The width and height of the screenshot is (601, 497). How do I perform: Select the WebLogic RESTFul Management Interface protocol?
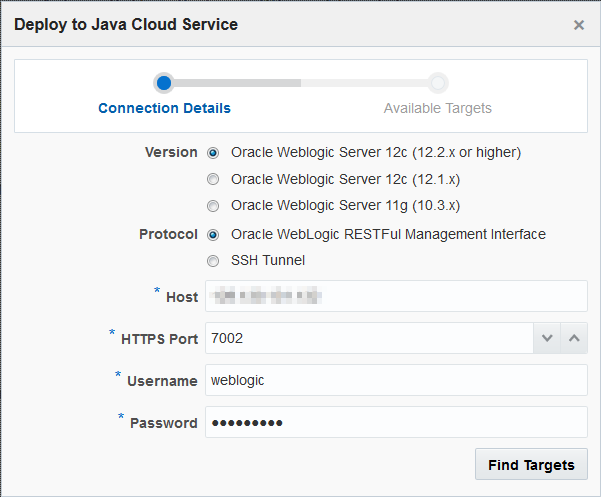pyautogui.click(x=213, y=235)
